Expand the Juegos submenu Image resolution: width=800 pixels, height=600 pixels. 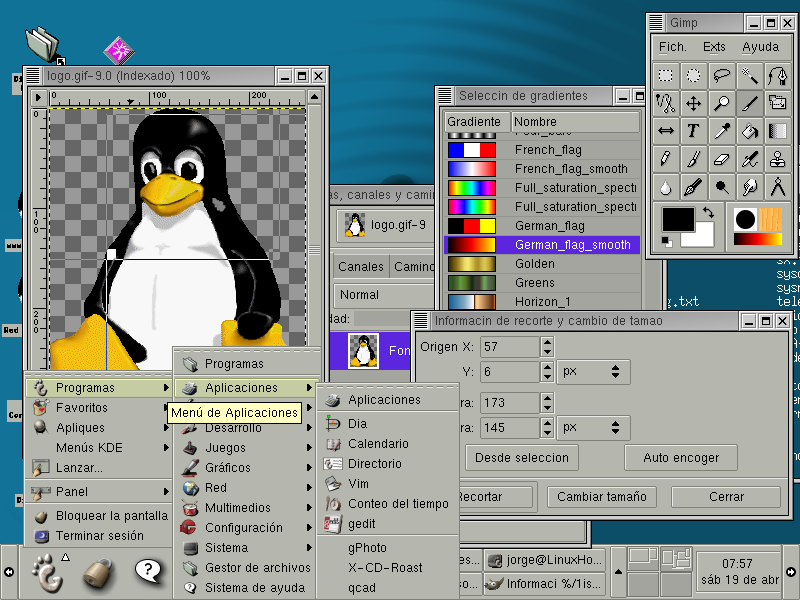[247, 448]
